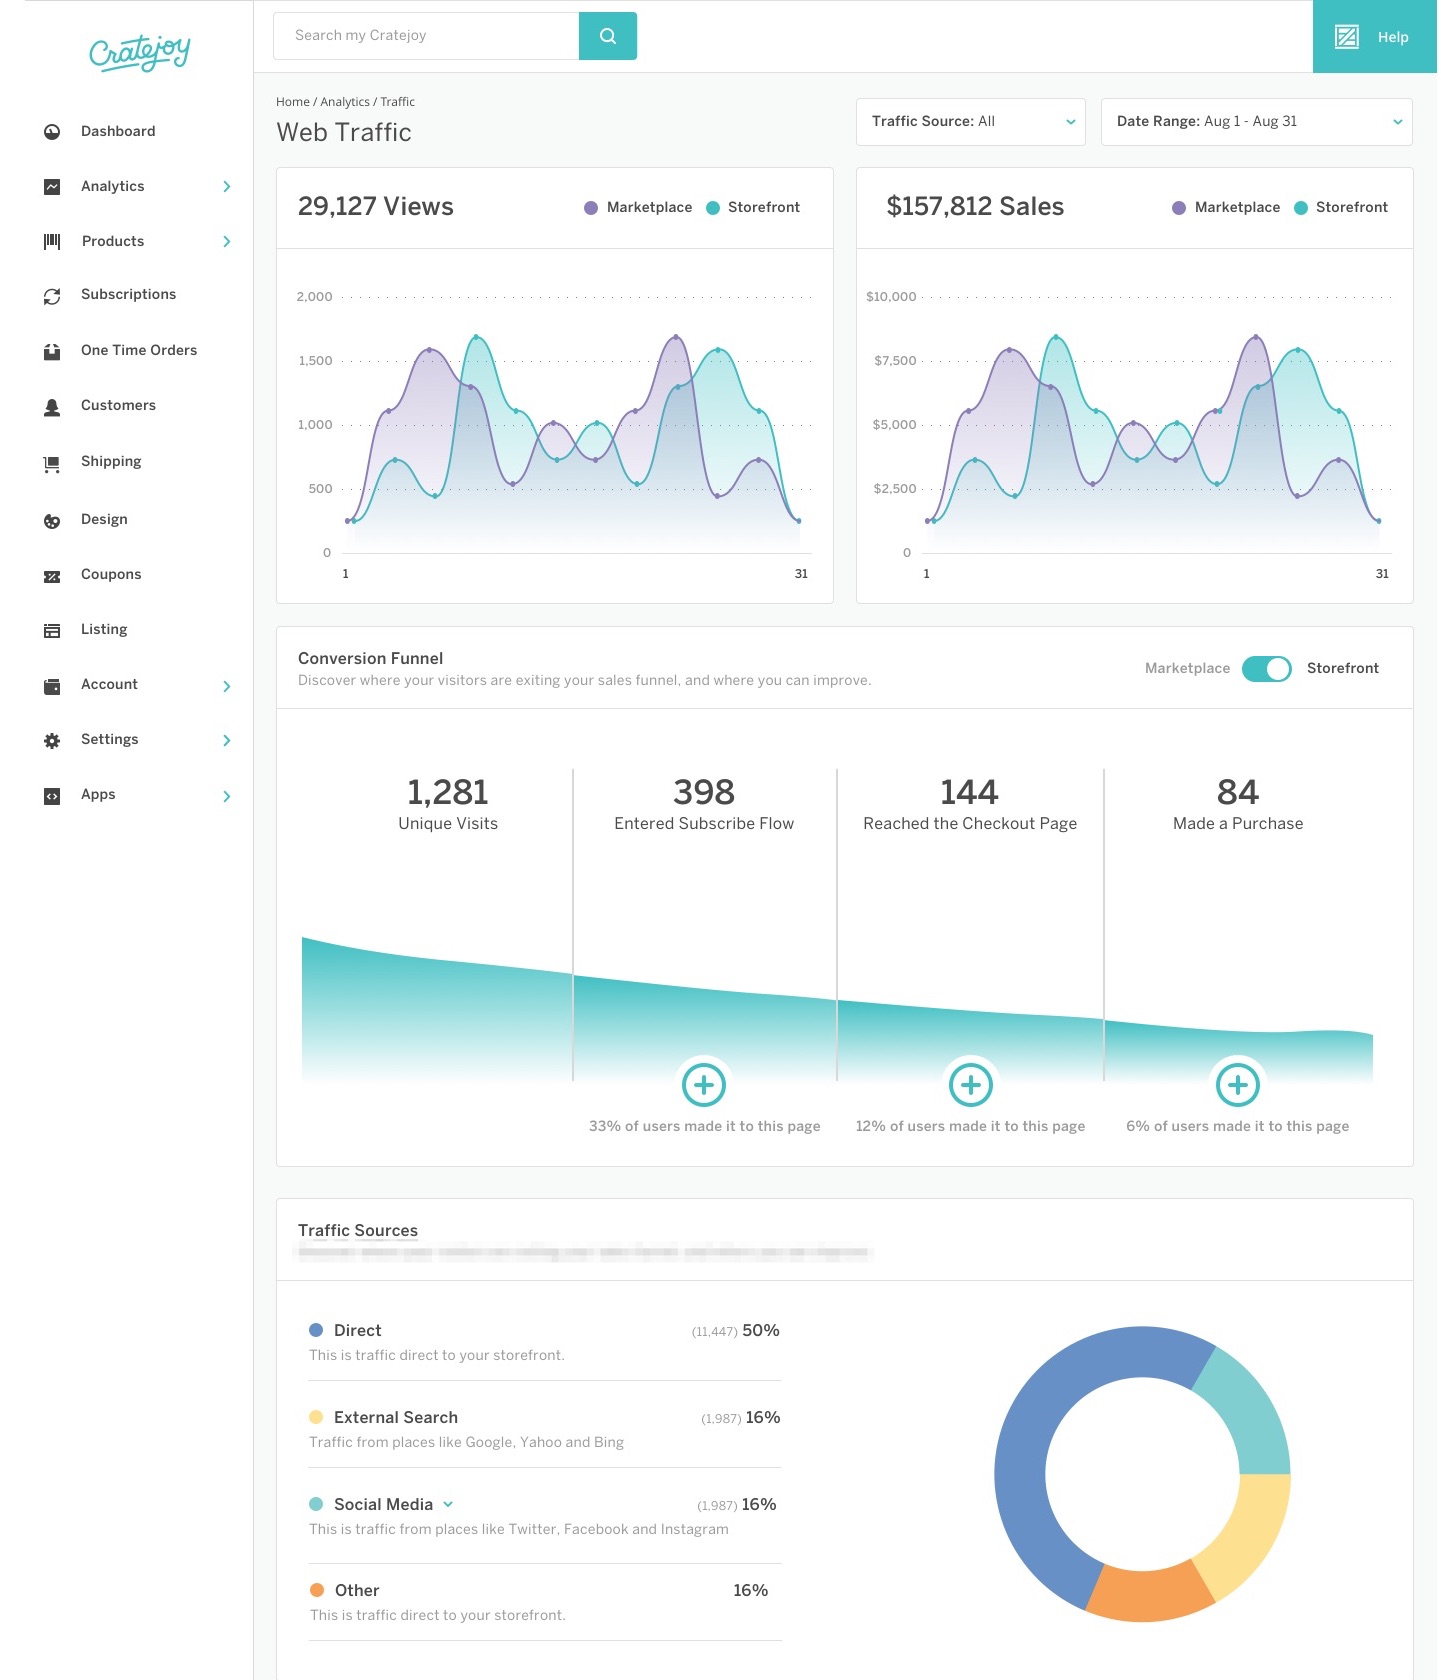Click the Apps code icon

52,796
